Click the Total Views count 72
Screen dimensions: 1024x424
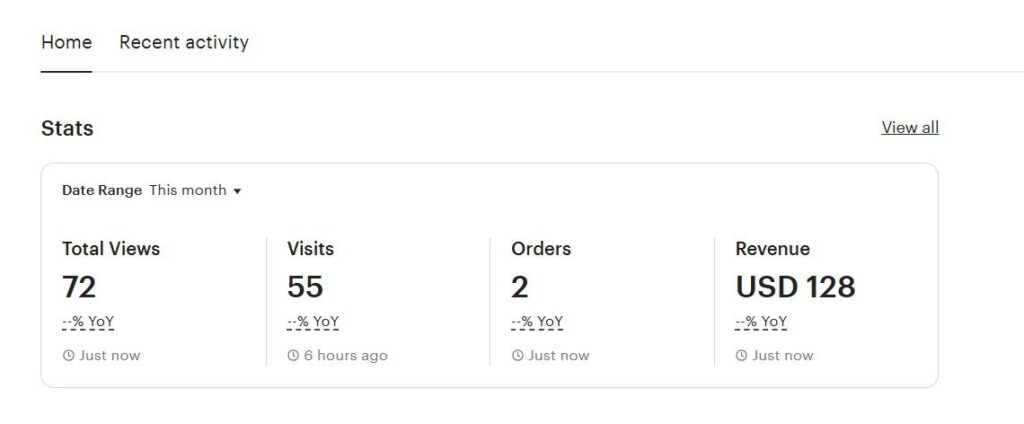tap(79, 287)
